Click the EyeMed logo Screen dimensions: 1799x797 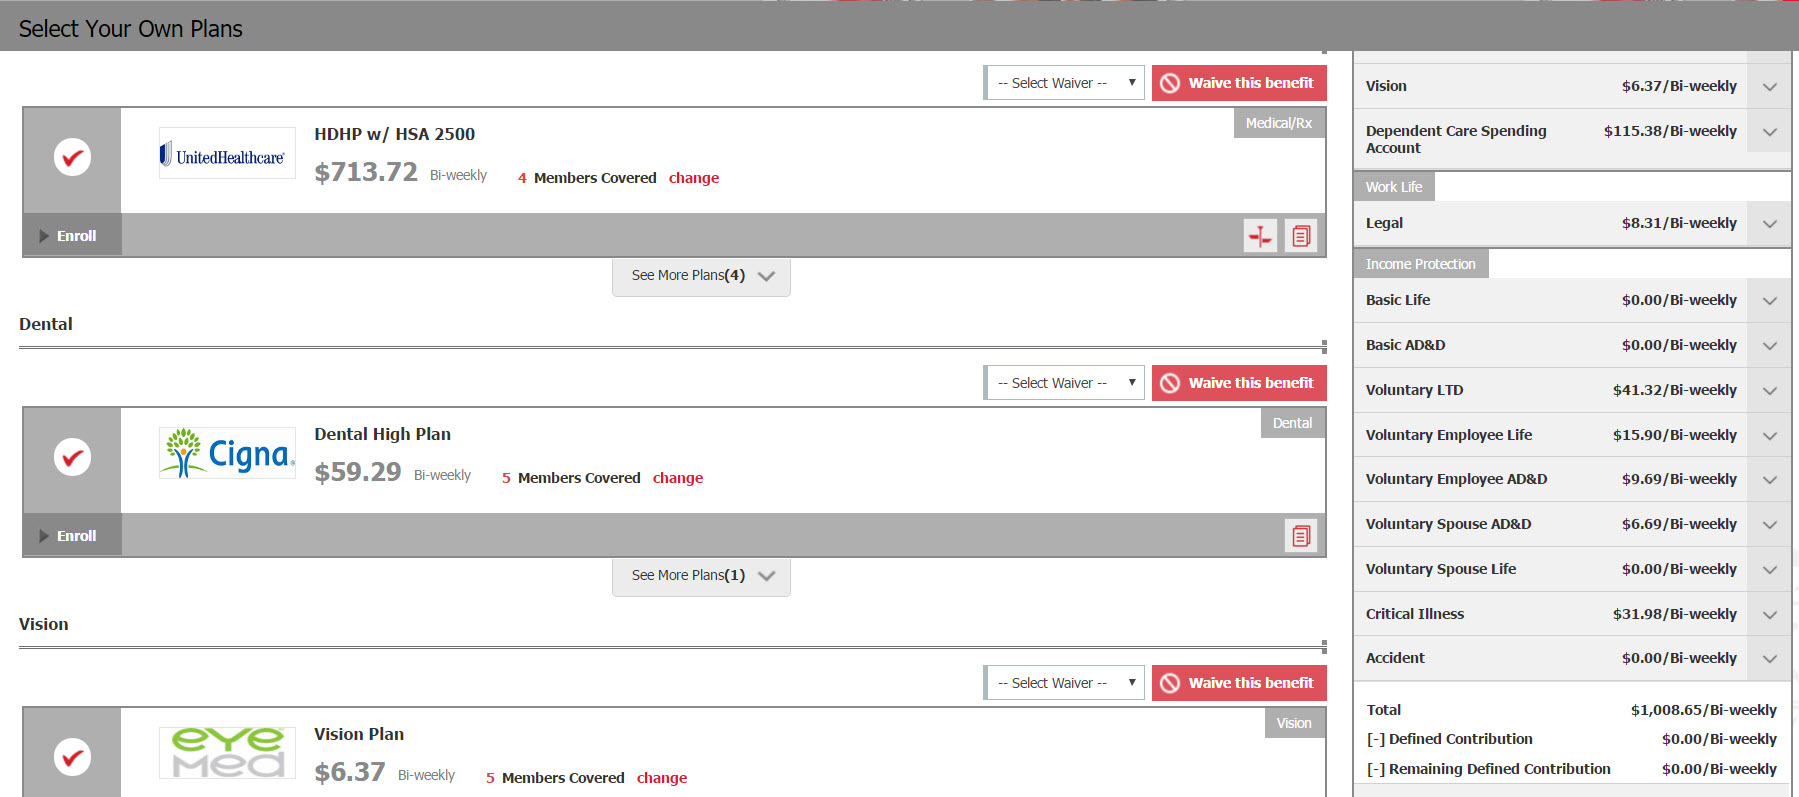[227, 753]
